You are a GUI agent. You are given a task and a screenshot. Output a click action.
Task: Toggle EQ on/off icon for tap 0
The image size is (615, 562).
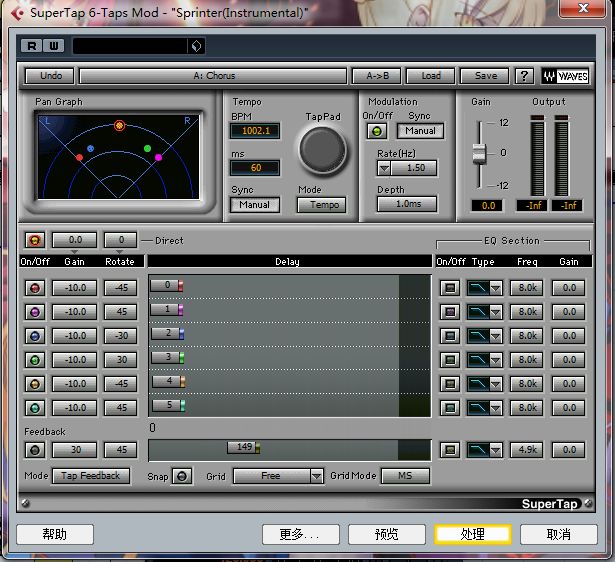450,288
